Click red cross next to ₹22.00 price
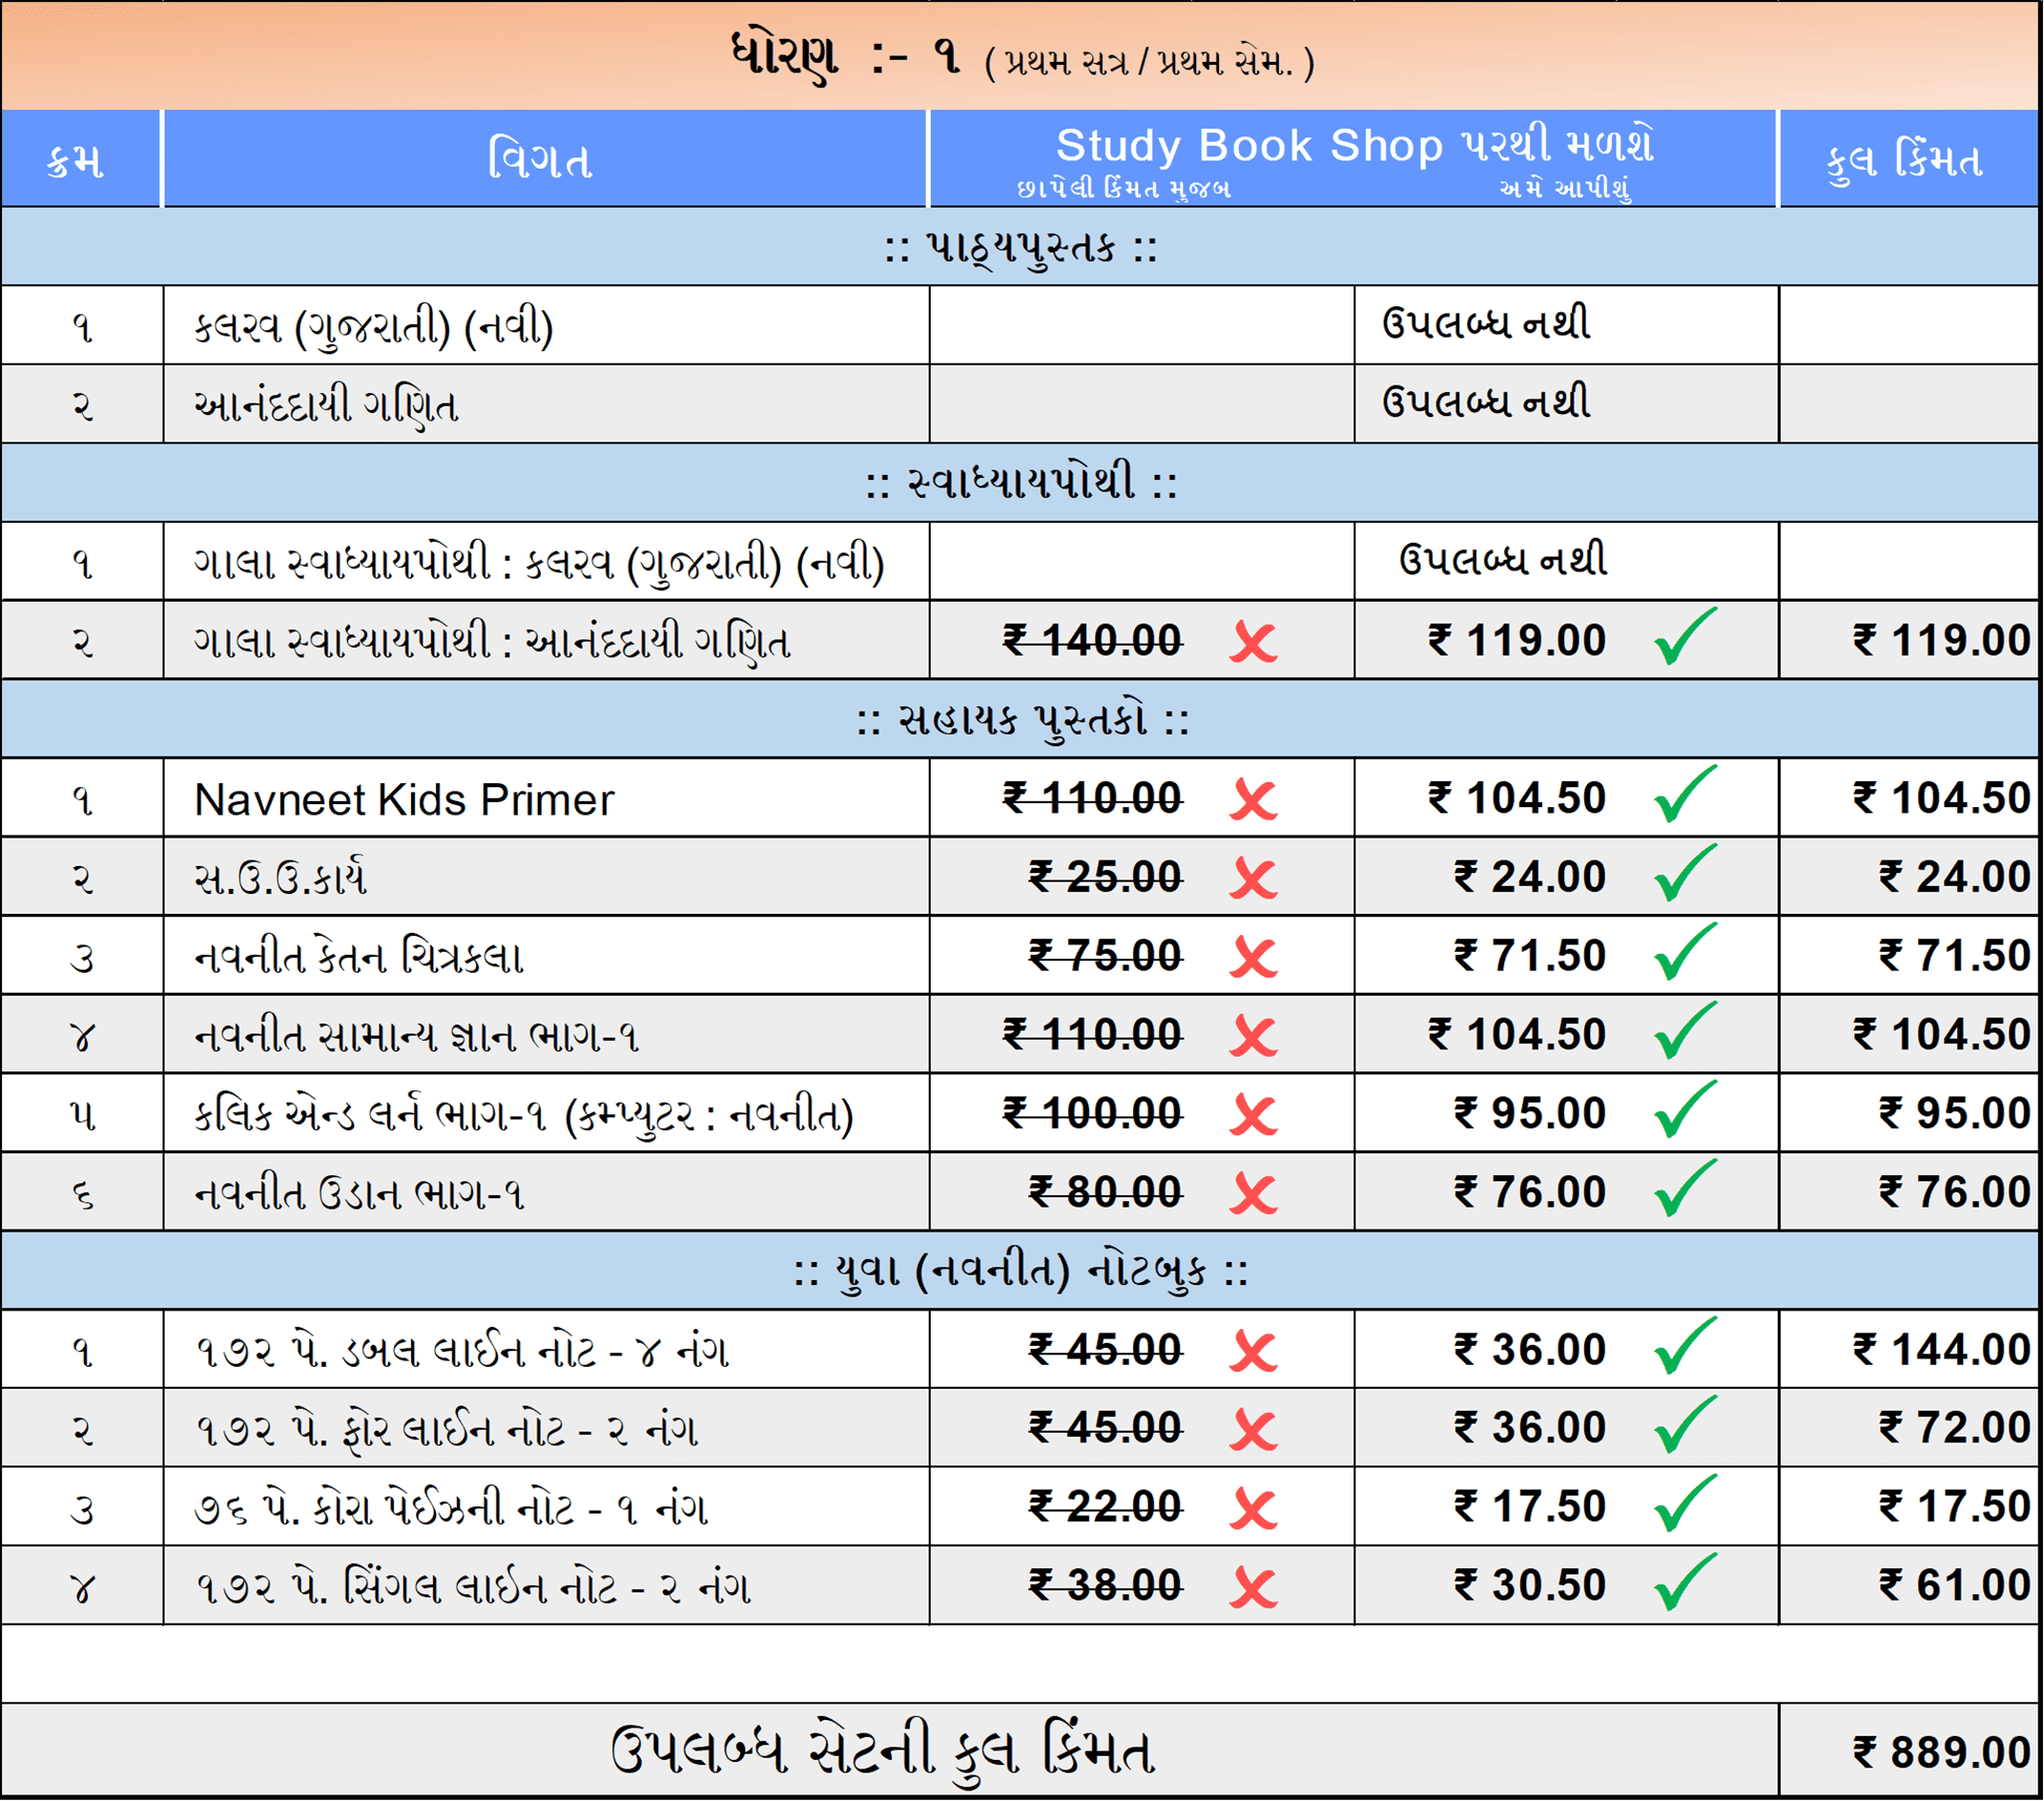Image resolution: width=2044 pixels, height=1801 pixels. click(1253, 1509)
